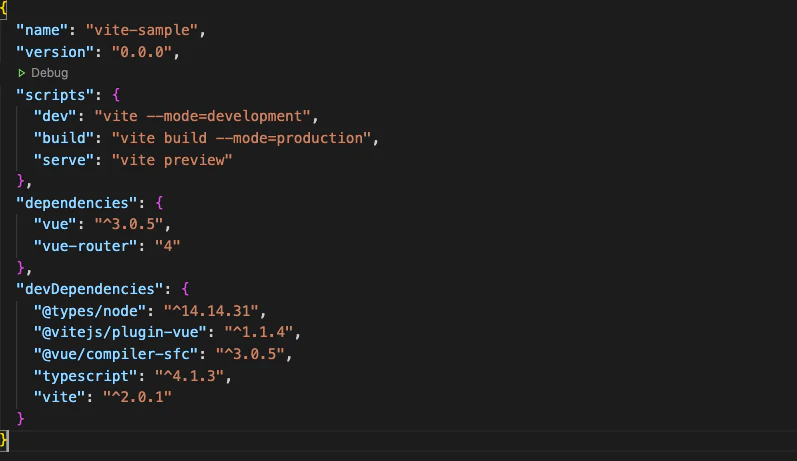
Task: Click the "vite-sample" value
Action: 141,30
